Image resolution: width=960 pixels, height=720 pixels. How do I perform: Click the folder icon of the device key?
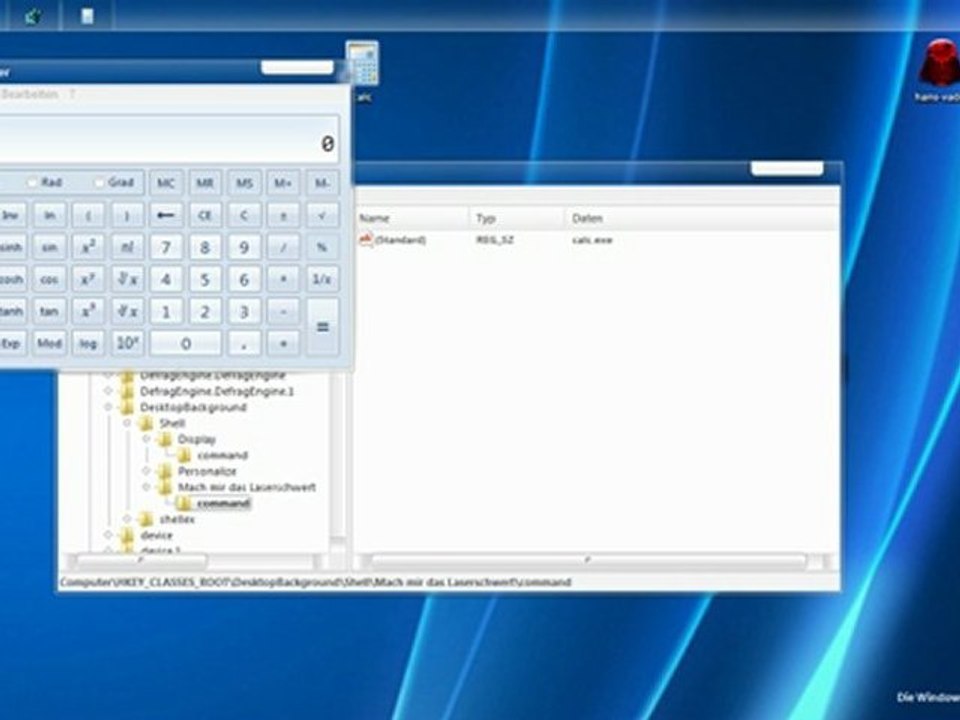tap(127, 535)
